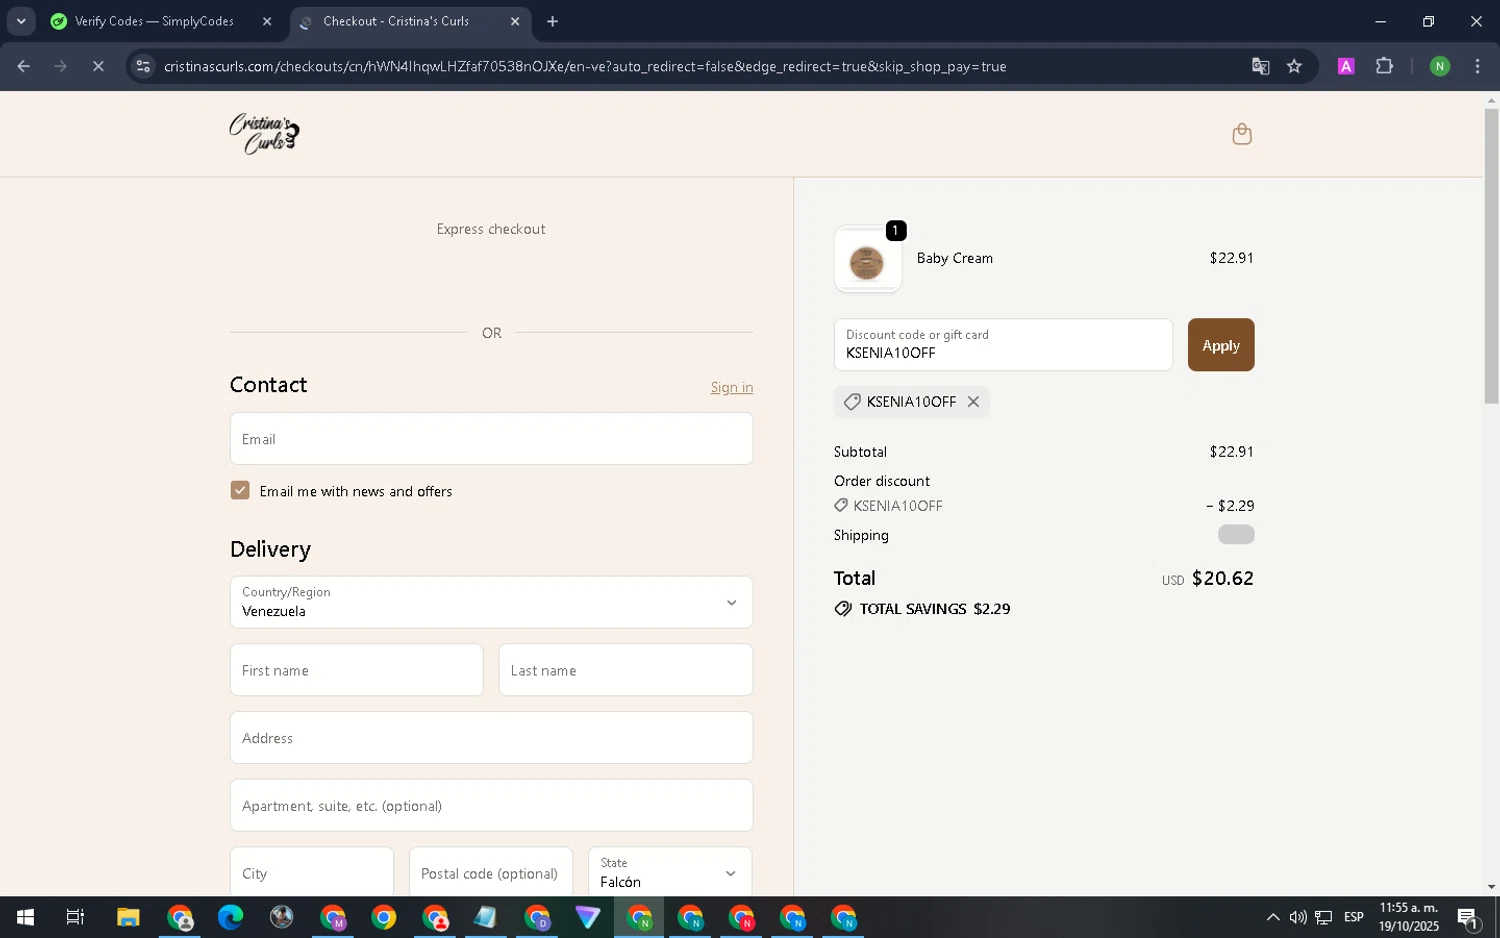The height and width of the screenshot is (938, 1500).
Task: Launch Microsoft Edge from the taskbar
Action: [x=231, y=917]
